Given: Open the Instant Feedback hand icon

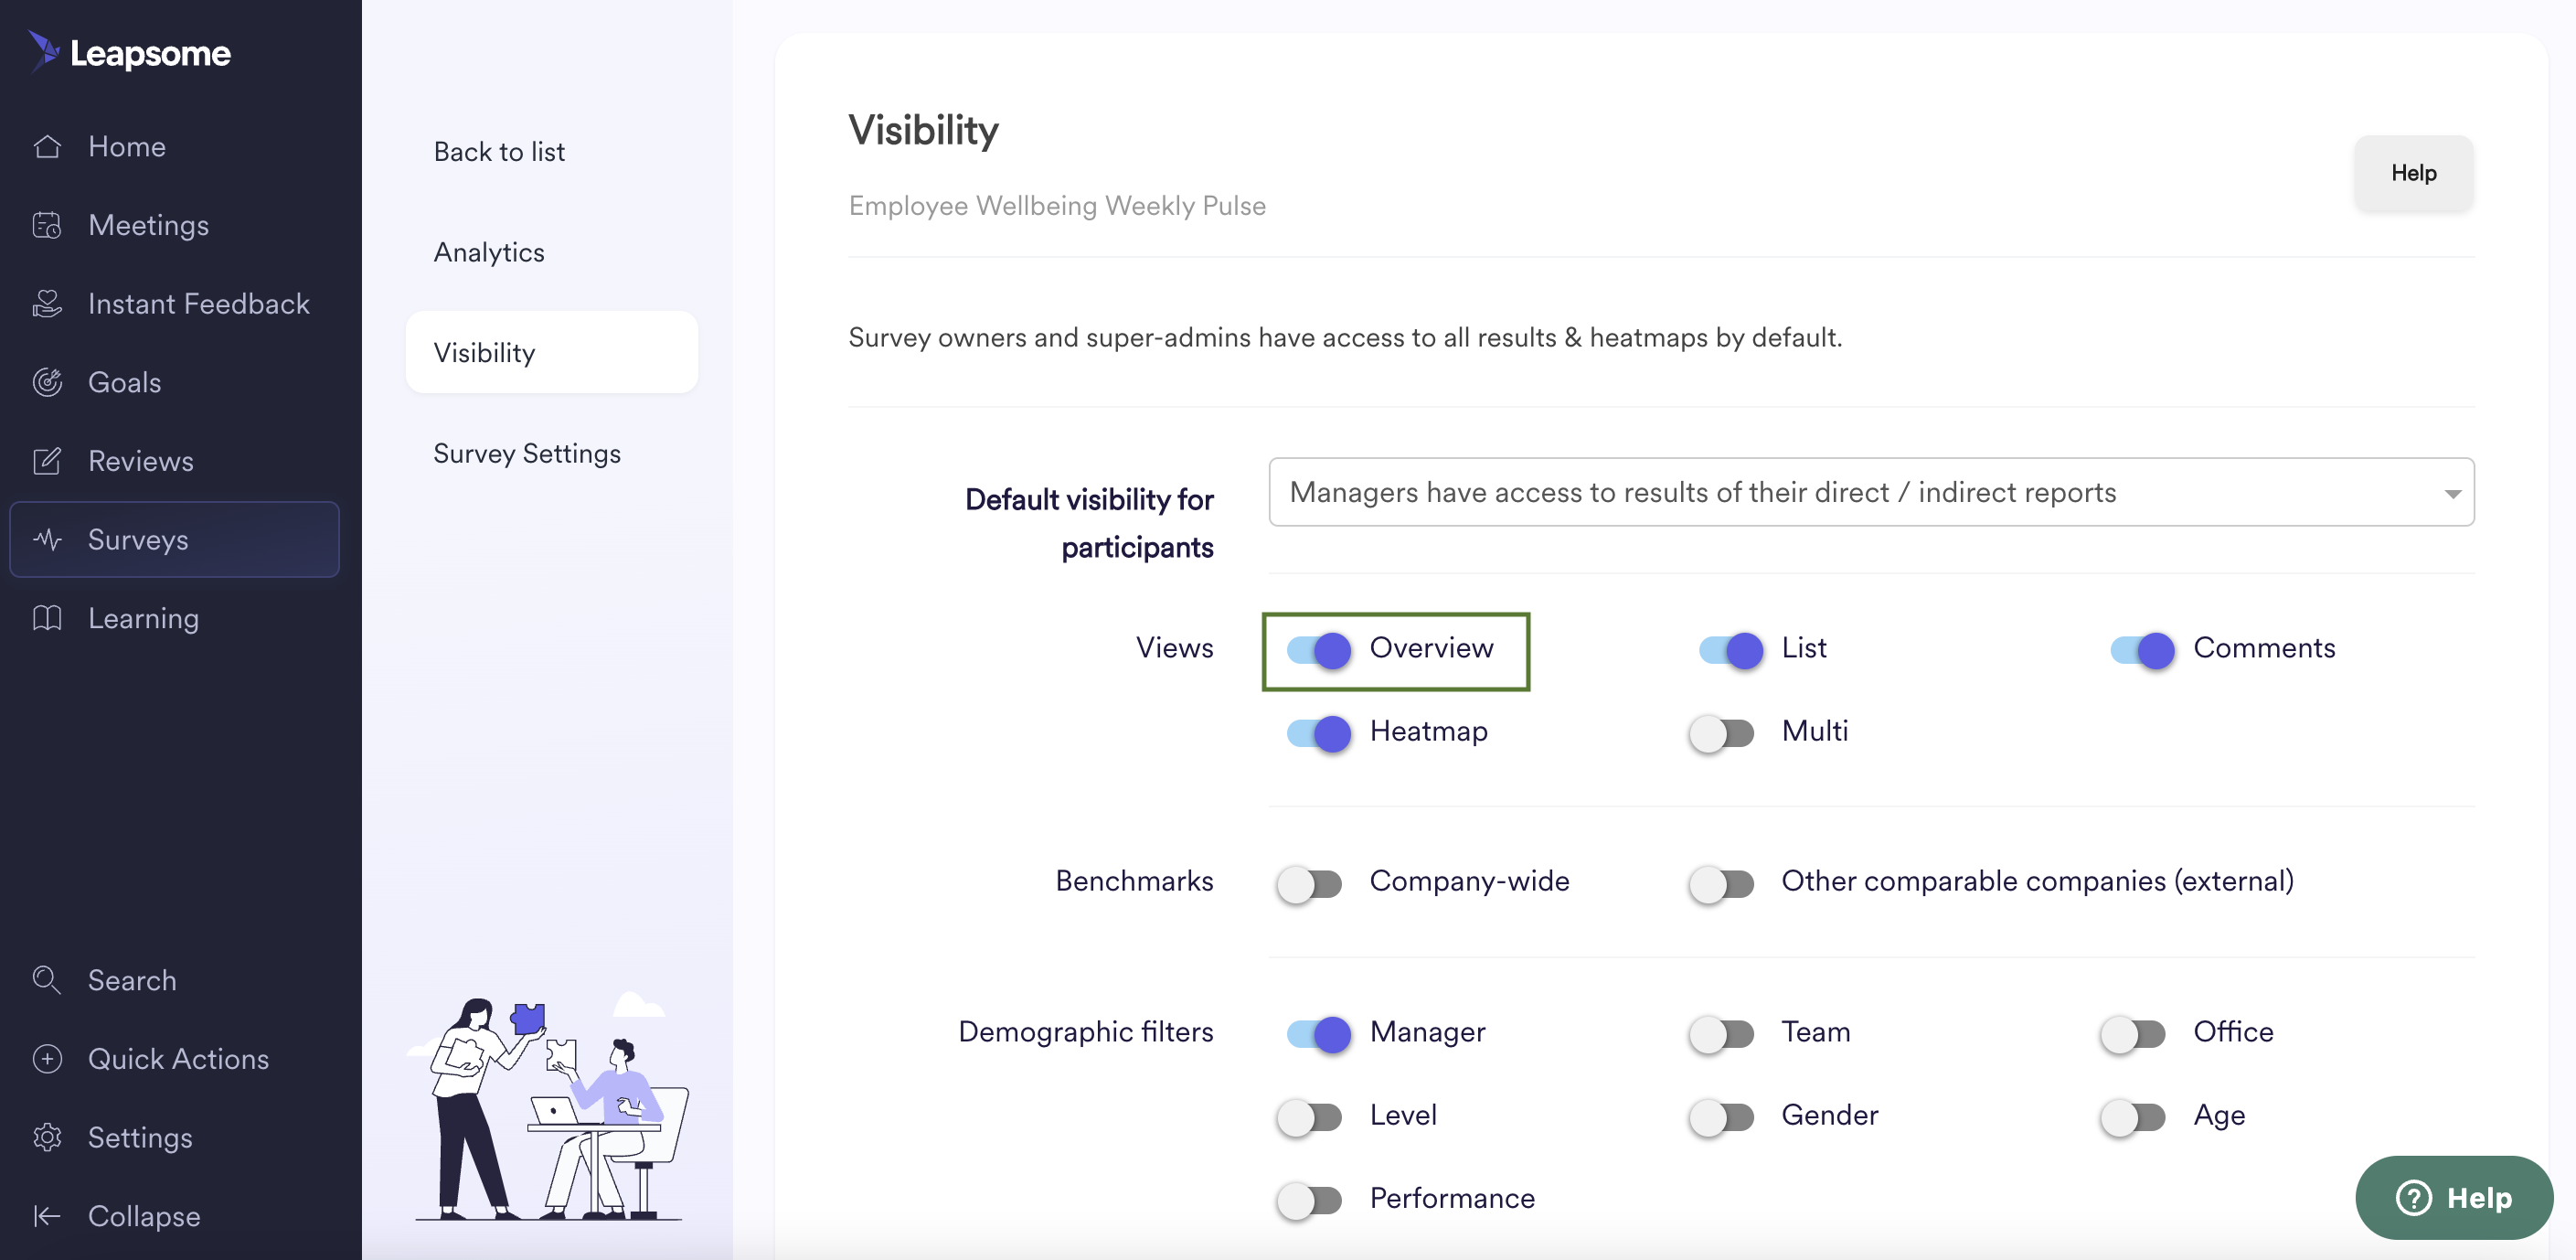Looking at the screenshot, I should click(47, 303).
